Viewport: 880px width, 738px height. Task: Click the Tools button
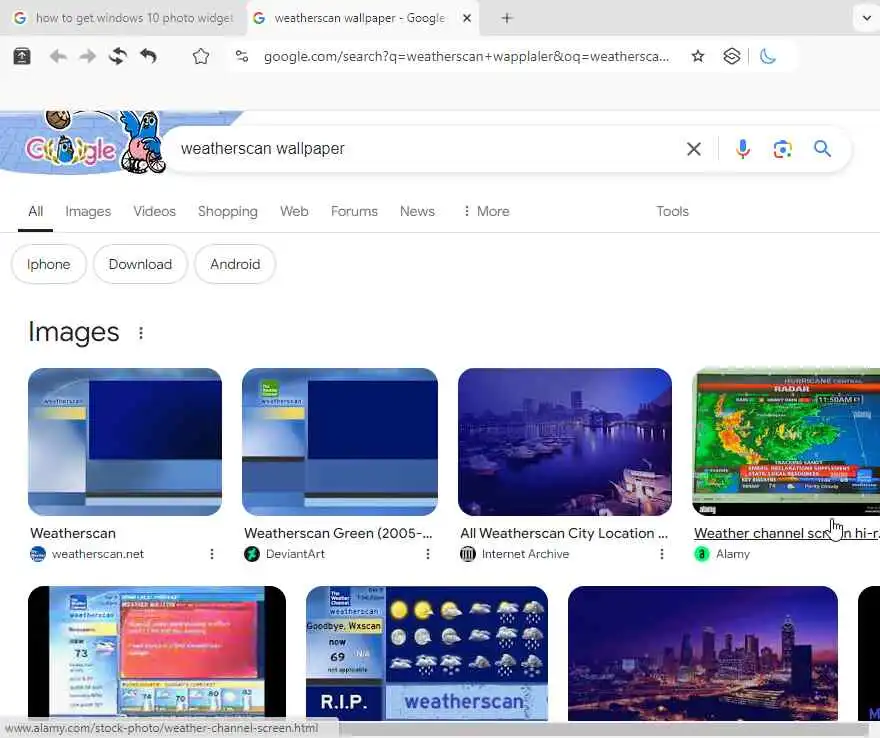point(672,211)
